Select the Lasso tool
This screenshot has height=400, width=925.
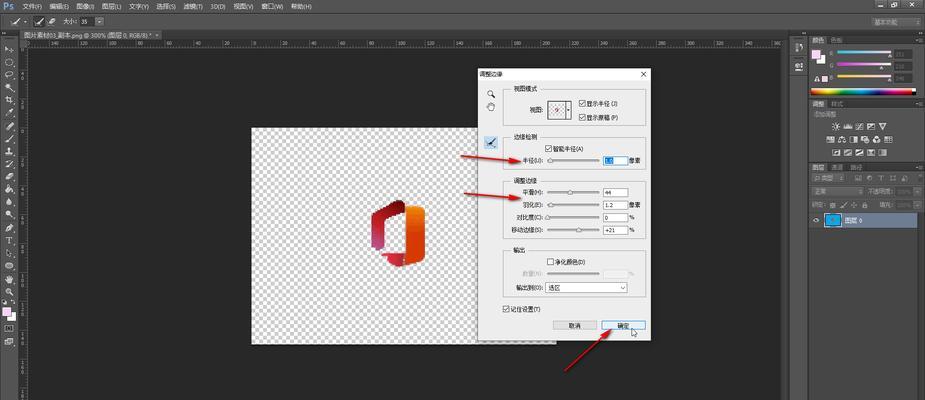pyautogui.click(x=9, y=74)
